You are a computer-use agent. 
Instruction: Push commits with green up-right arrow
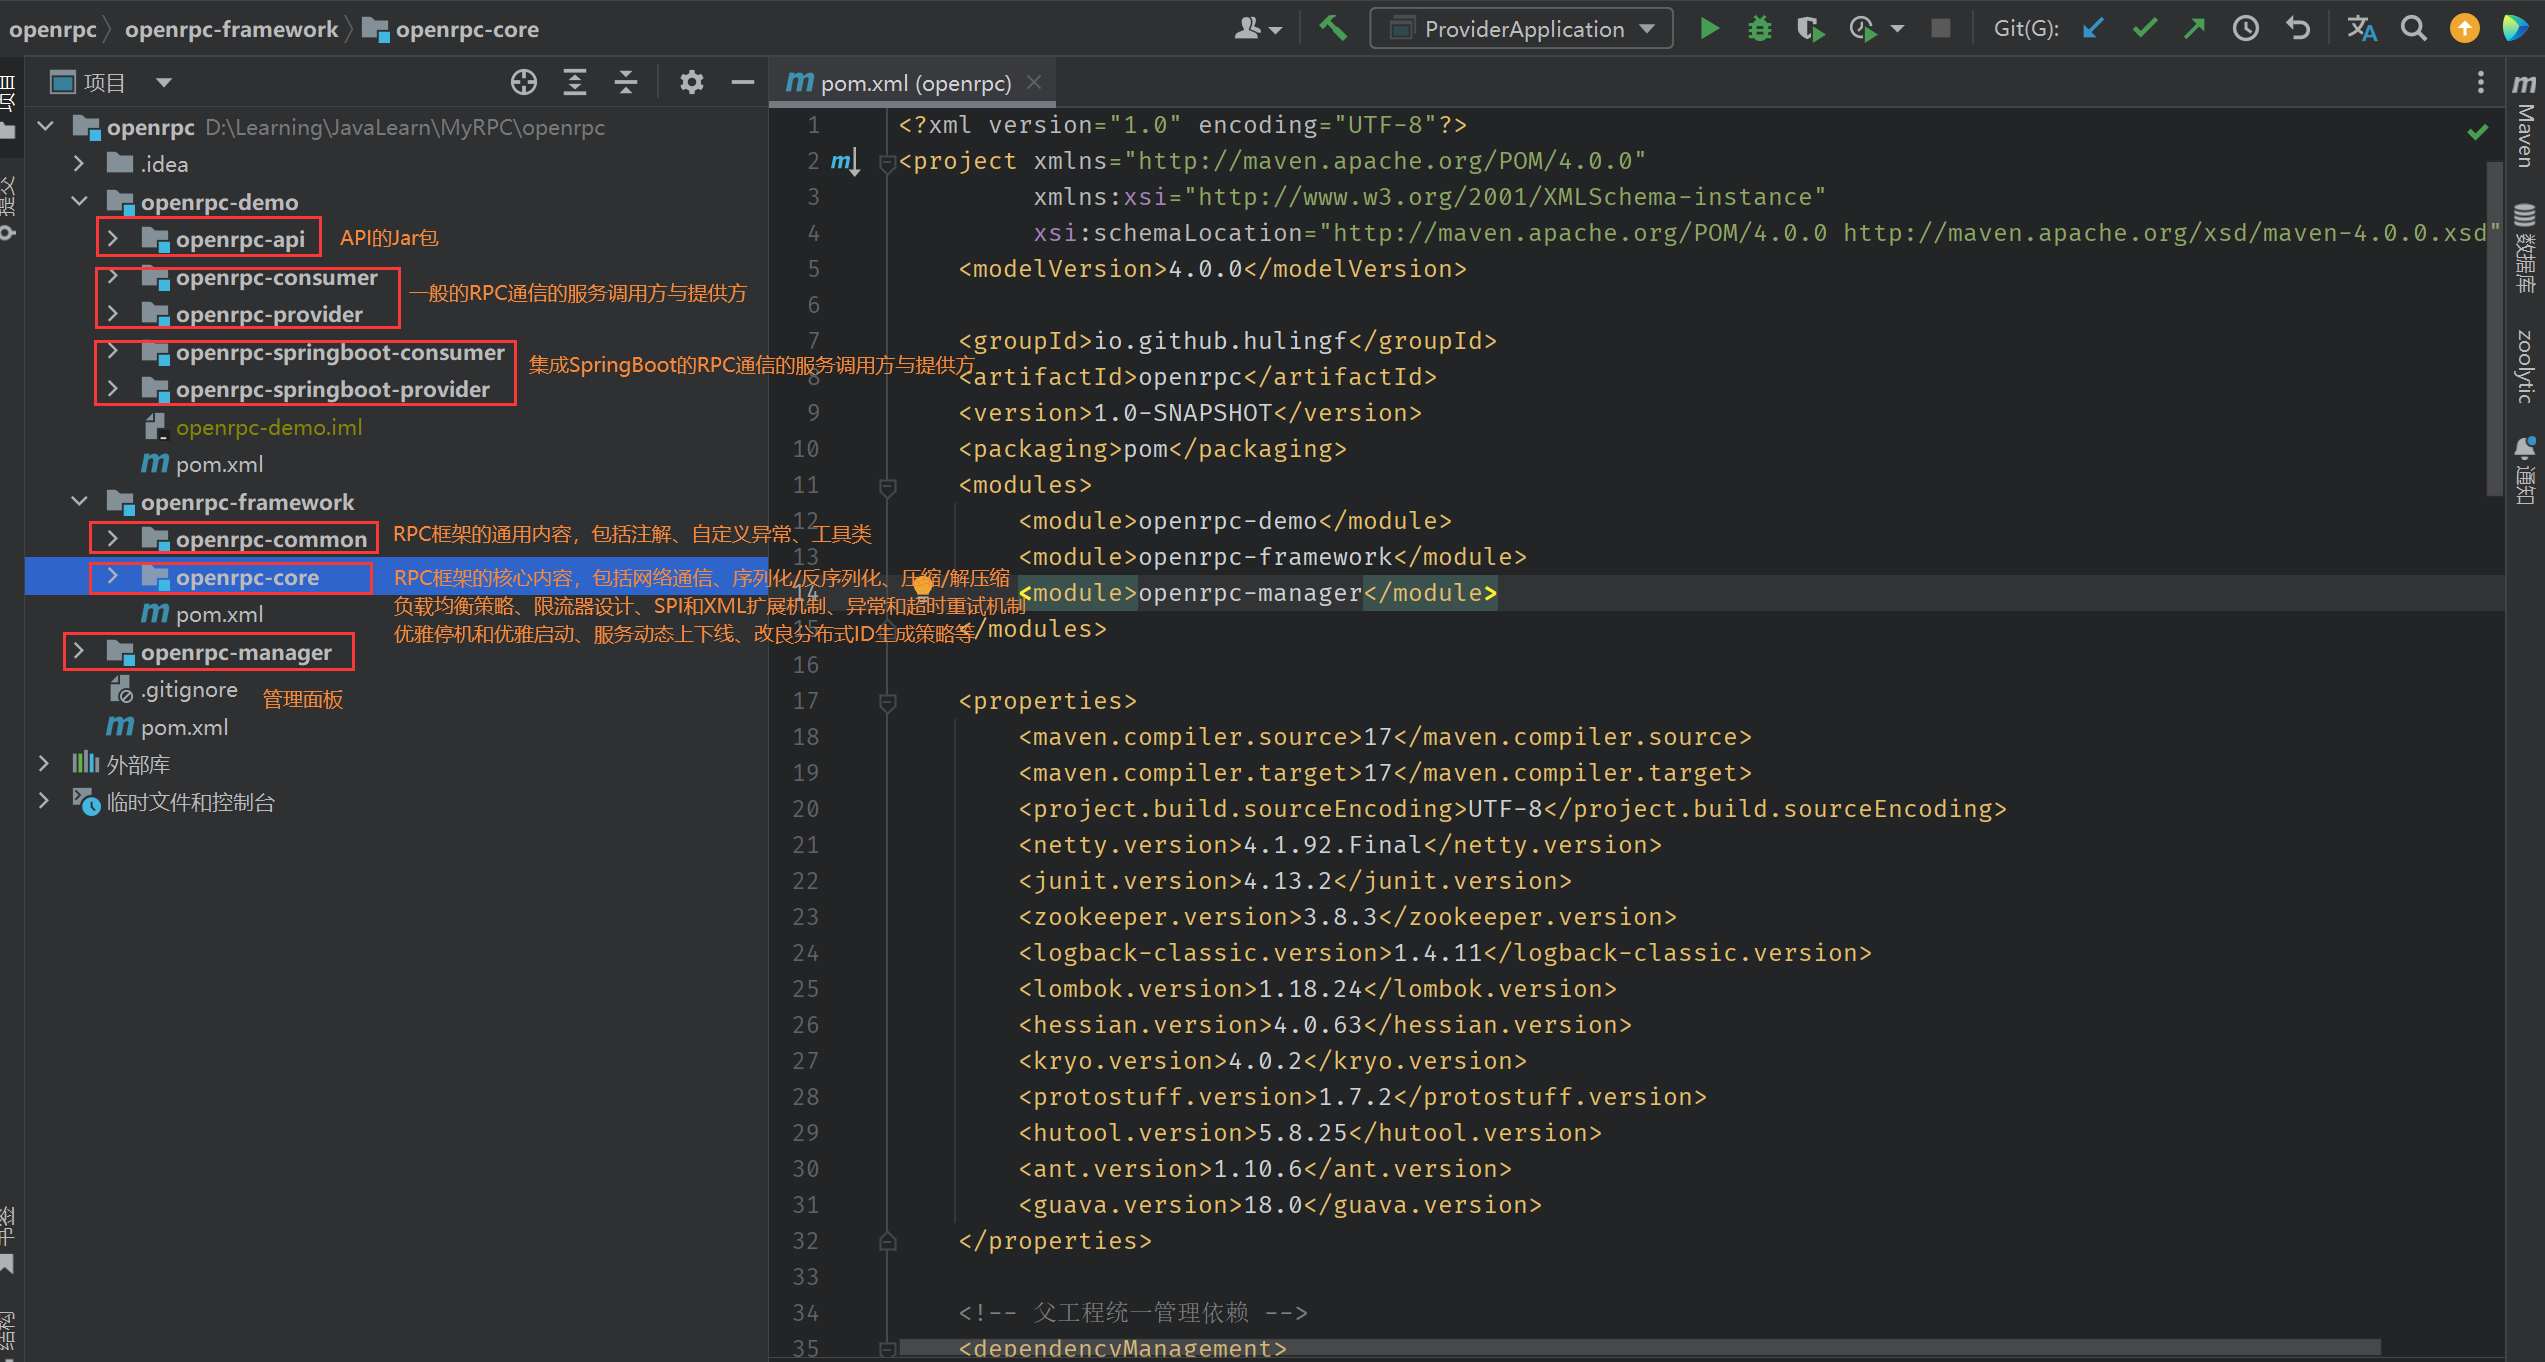tap(2195, 28)
